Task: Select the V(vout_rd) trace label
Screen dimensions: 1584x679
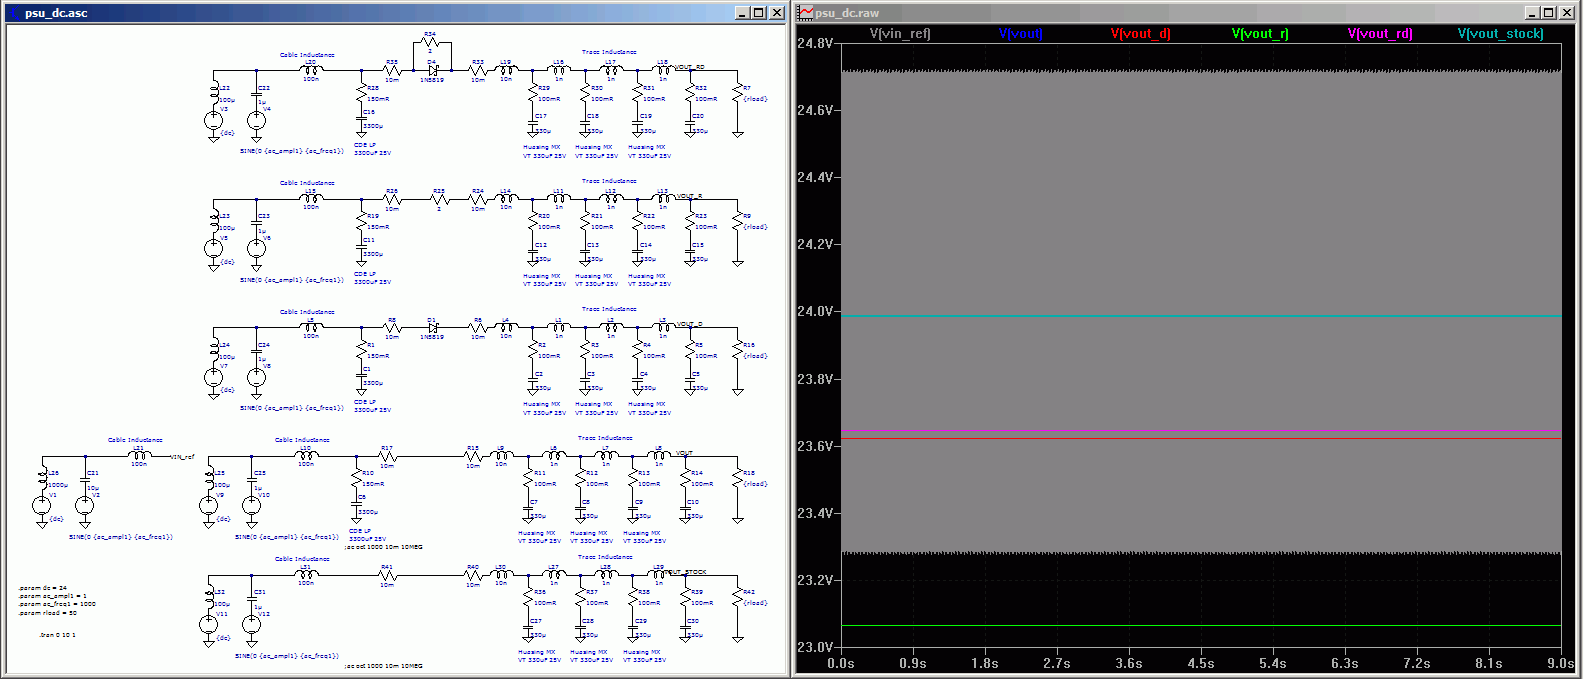Action: click(1380, 33)
